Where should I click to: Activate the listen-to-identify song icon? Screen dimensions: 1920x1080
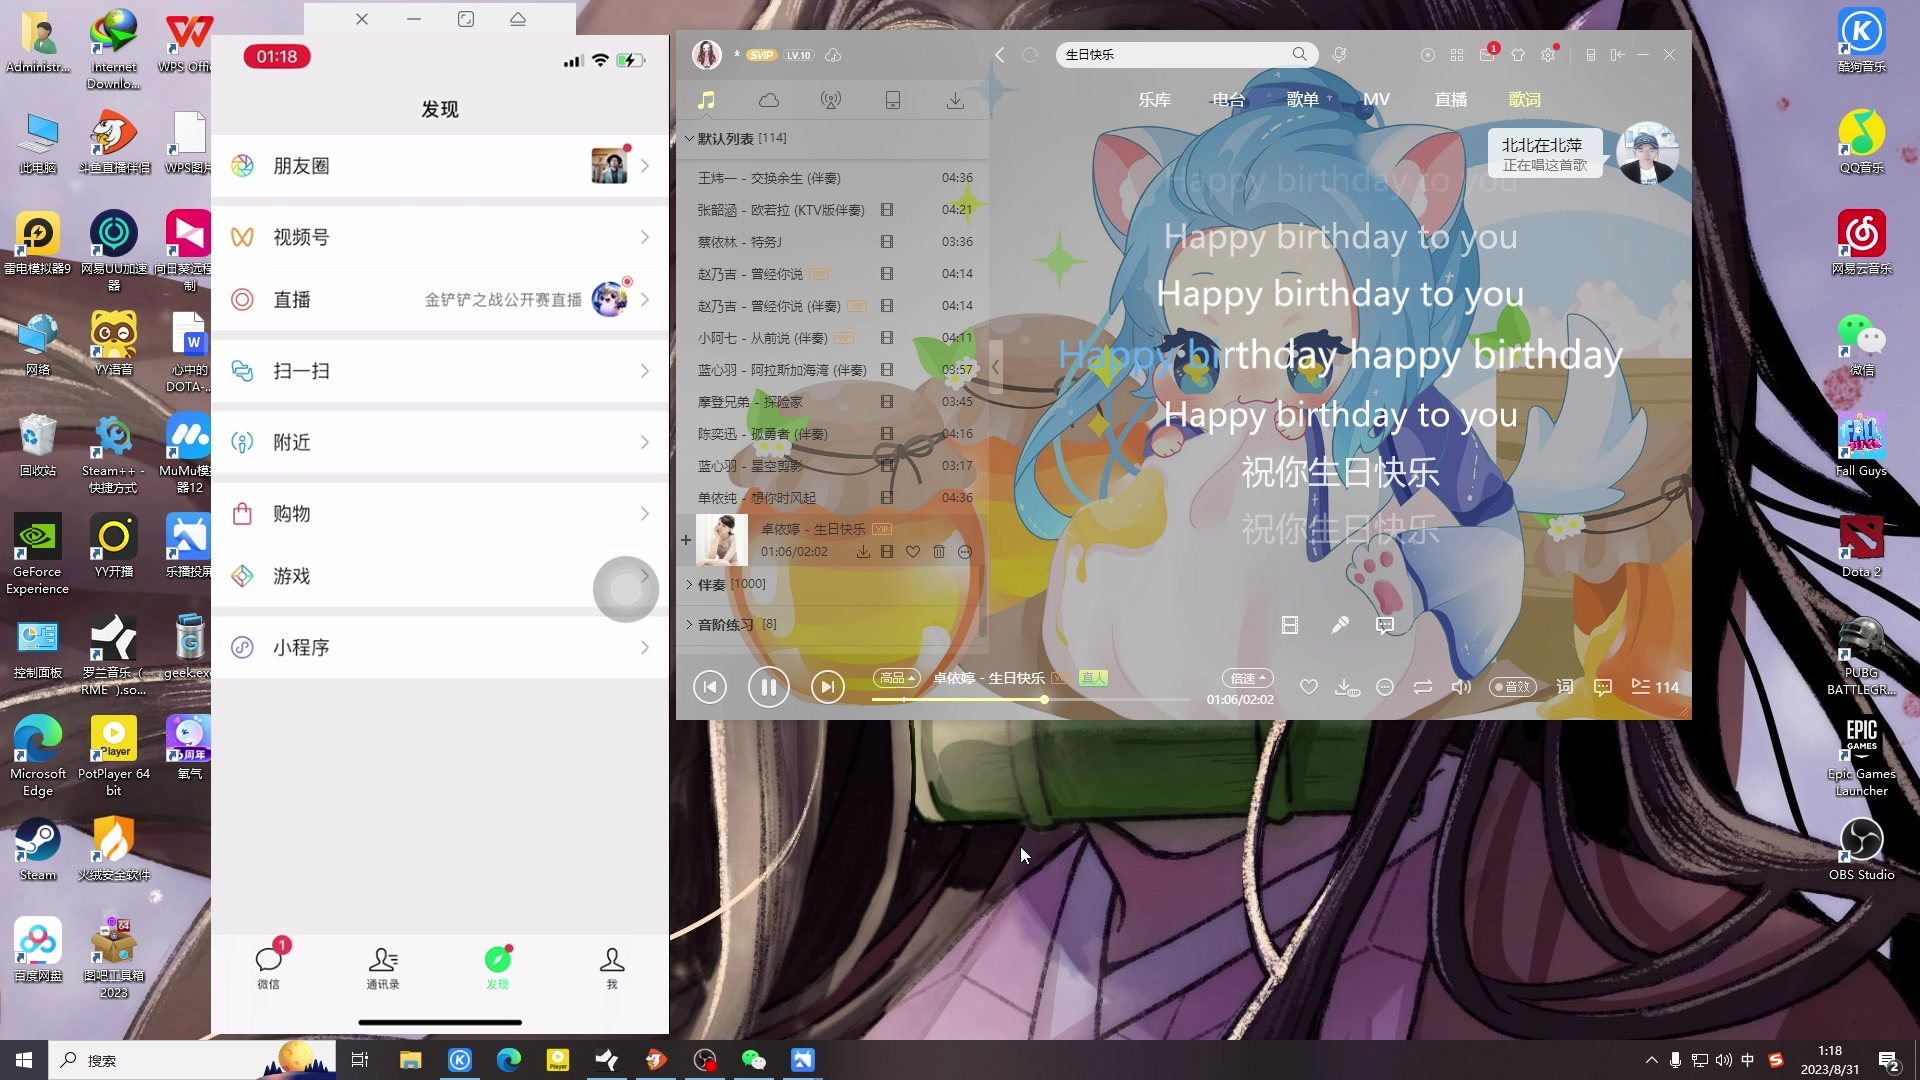coord(1340,54)
